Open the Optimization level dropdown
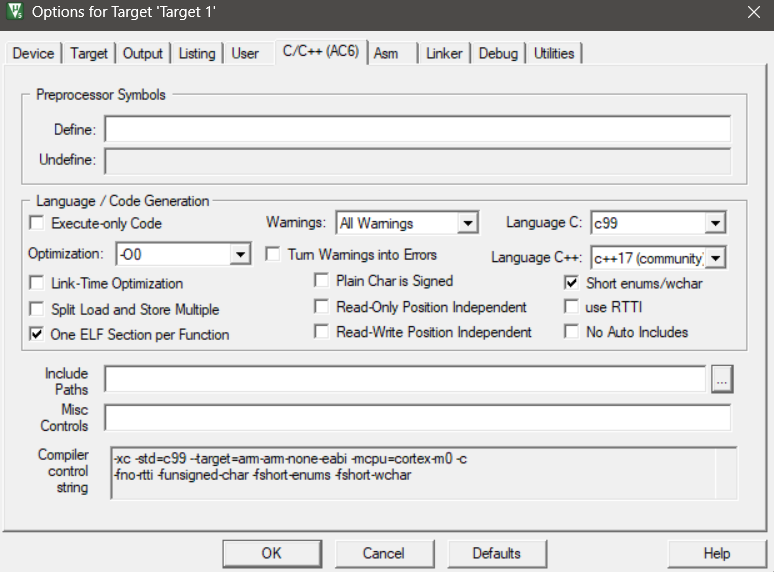 point(240,255)
